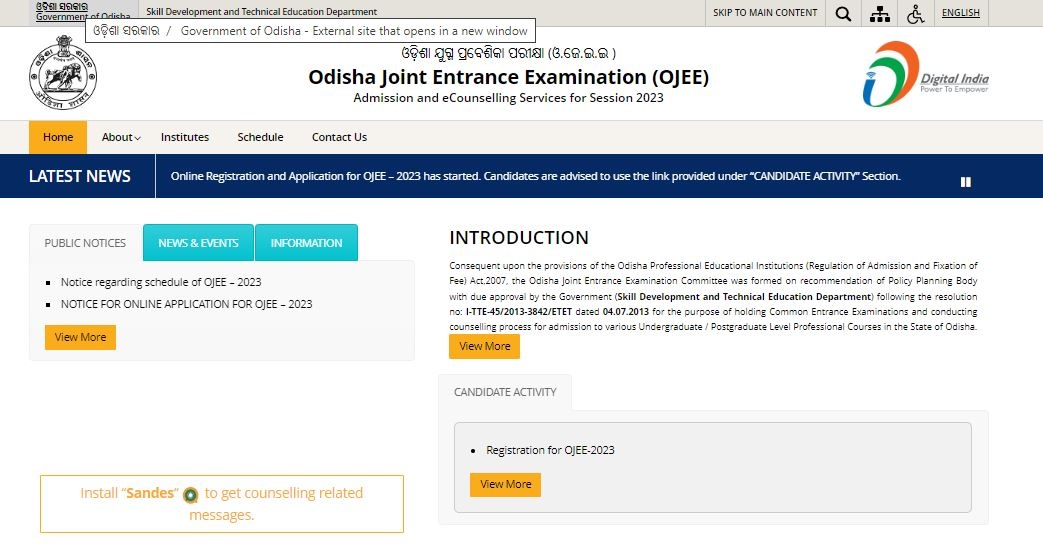Open the Institutes menu item
1043x555 pixels.
(x=185, y=137)
